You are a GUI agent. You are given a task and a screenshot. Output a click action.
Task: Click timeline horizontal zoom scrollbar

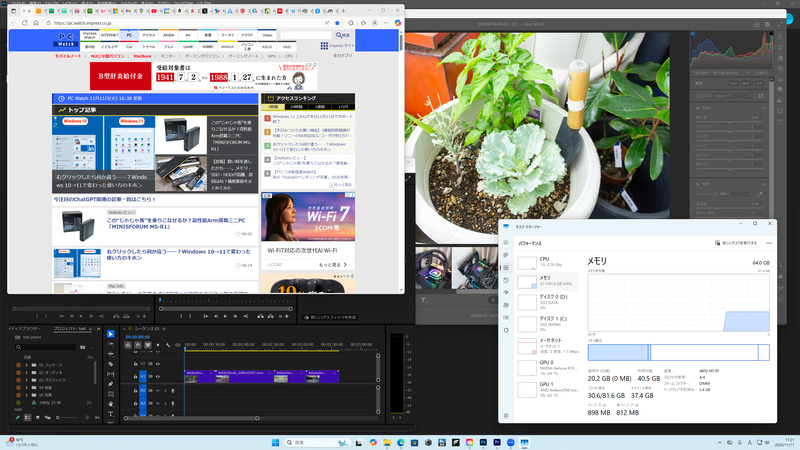click(191, 418)
